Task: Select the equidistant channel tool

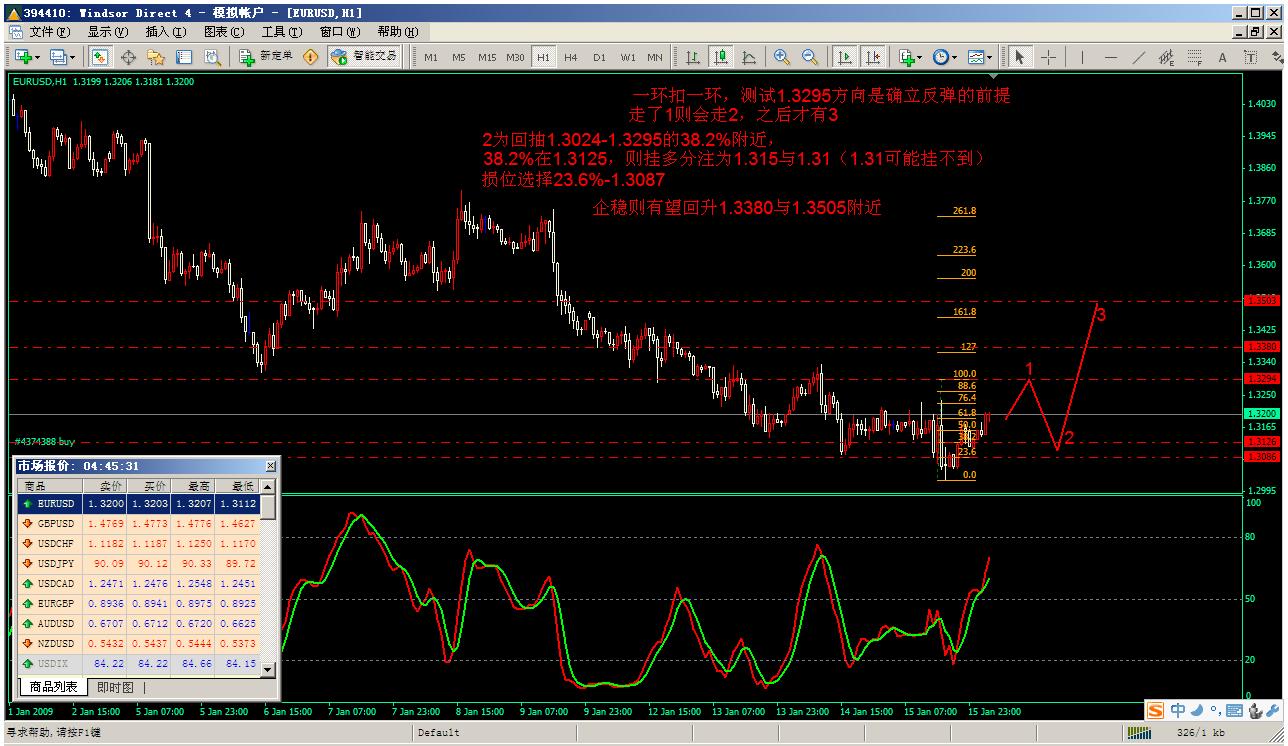Action: [x=1166, y=57]
